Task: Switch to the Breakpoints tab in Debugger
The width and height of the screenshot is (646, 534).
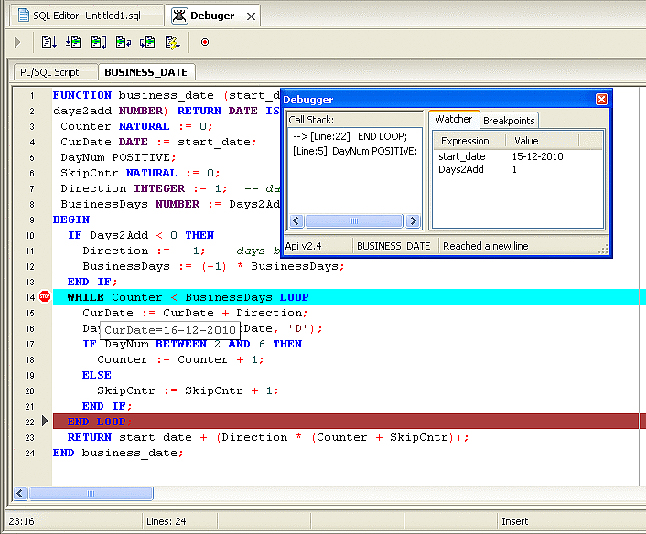Action: (x=509, y=120)
